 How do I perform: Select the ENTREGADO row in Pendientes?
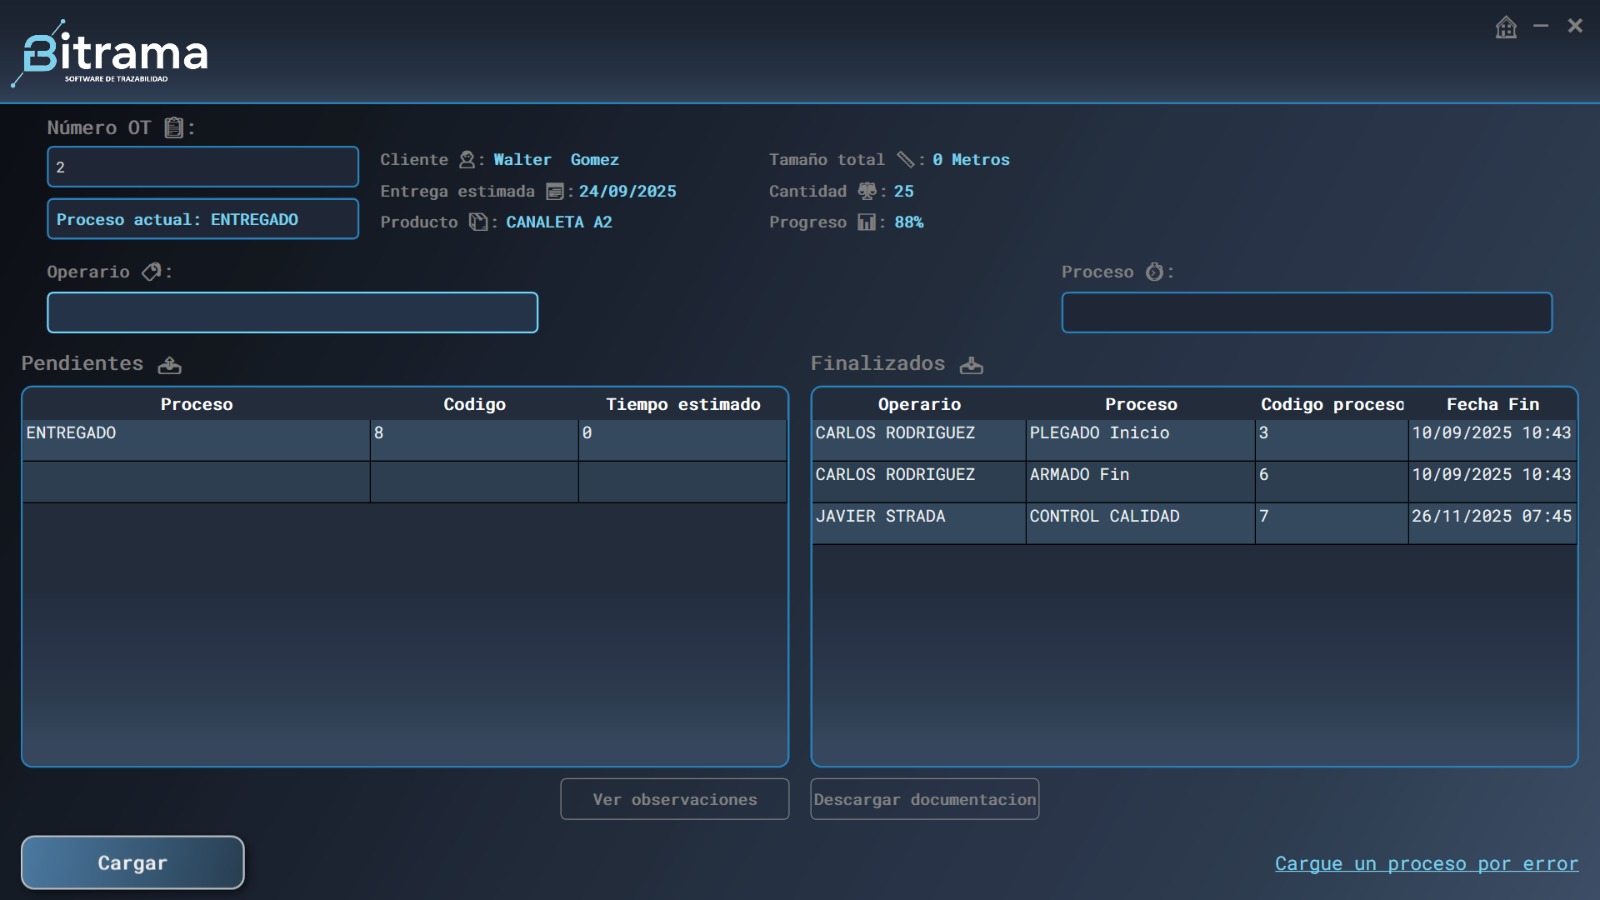coord(405,440)
